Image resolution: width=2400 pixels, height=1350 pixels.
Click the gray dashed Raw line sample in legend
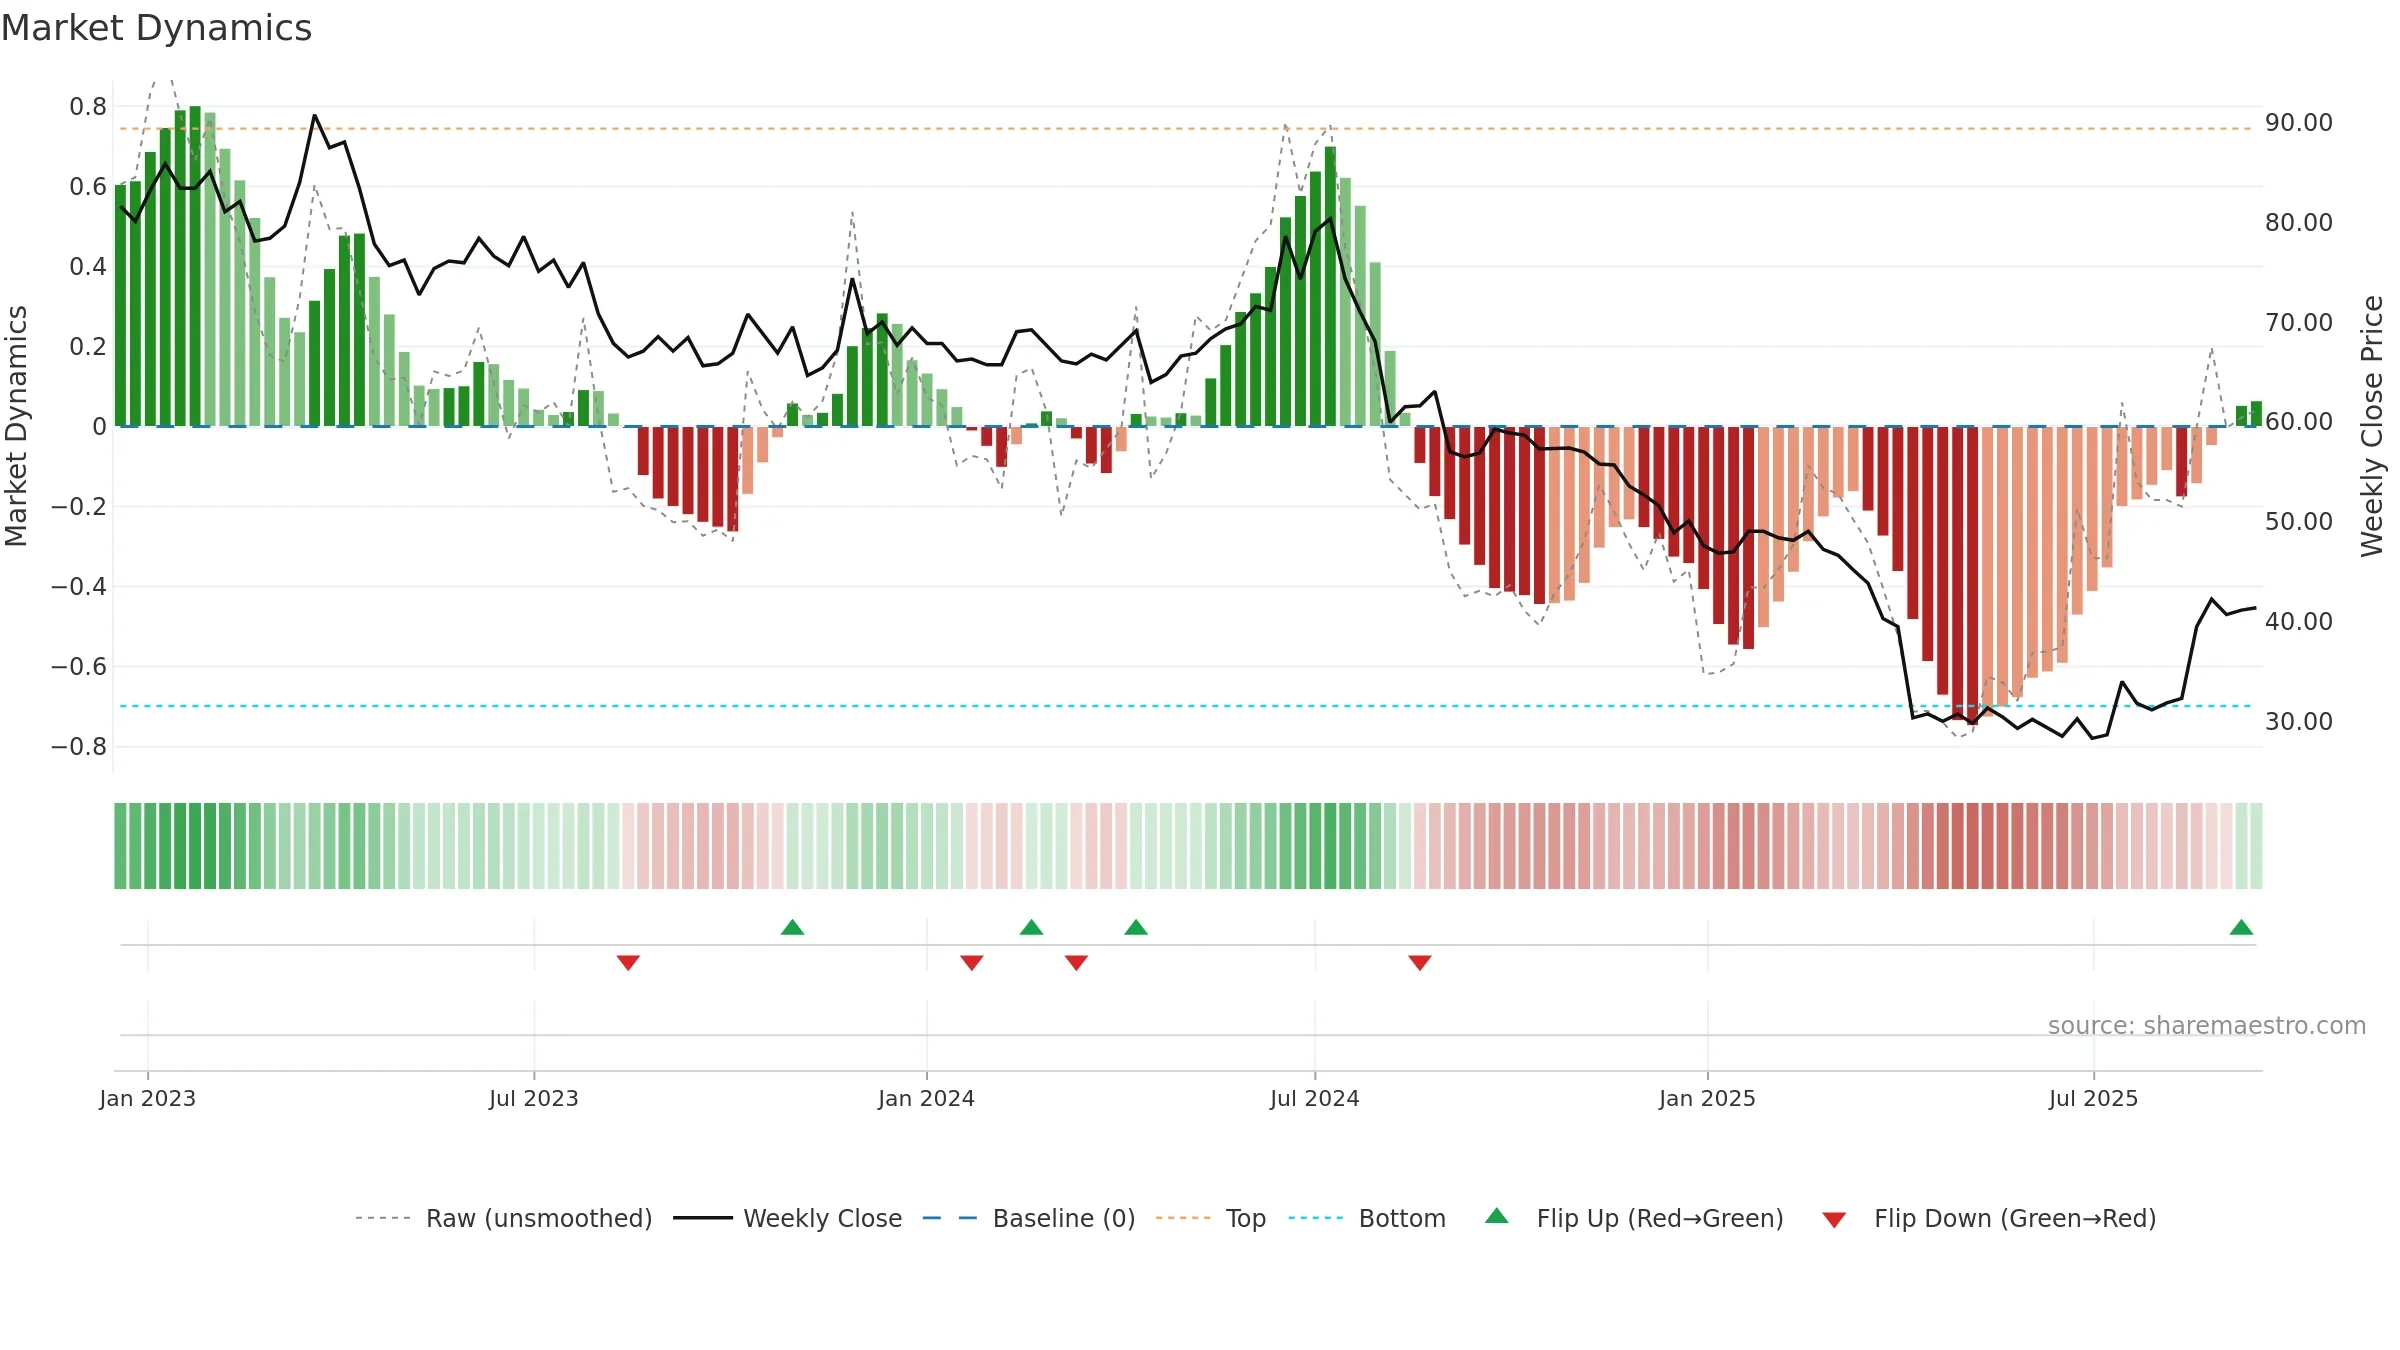click(x=383, y=1218)
